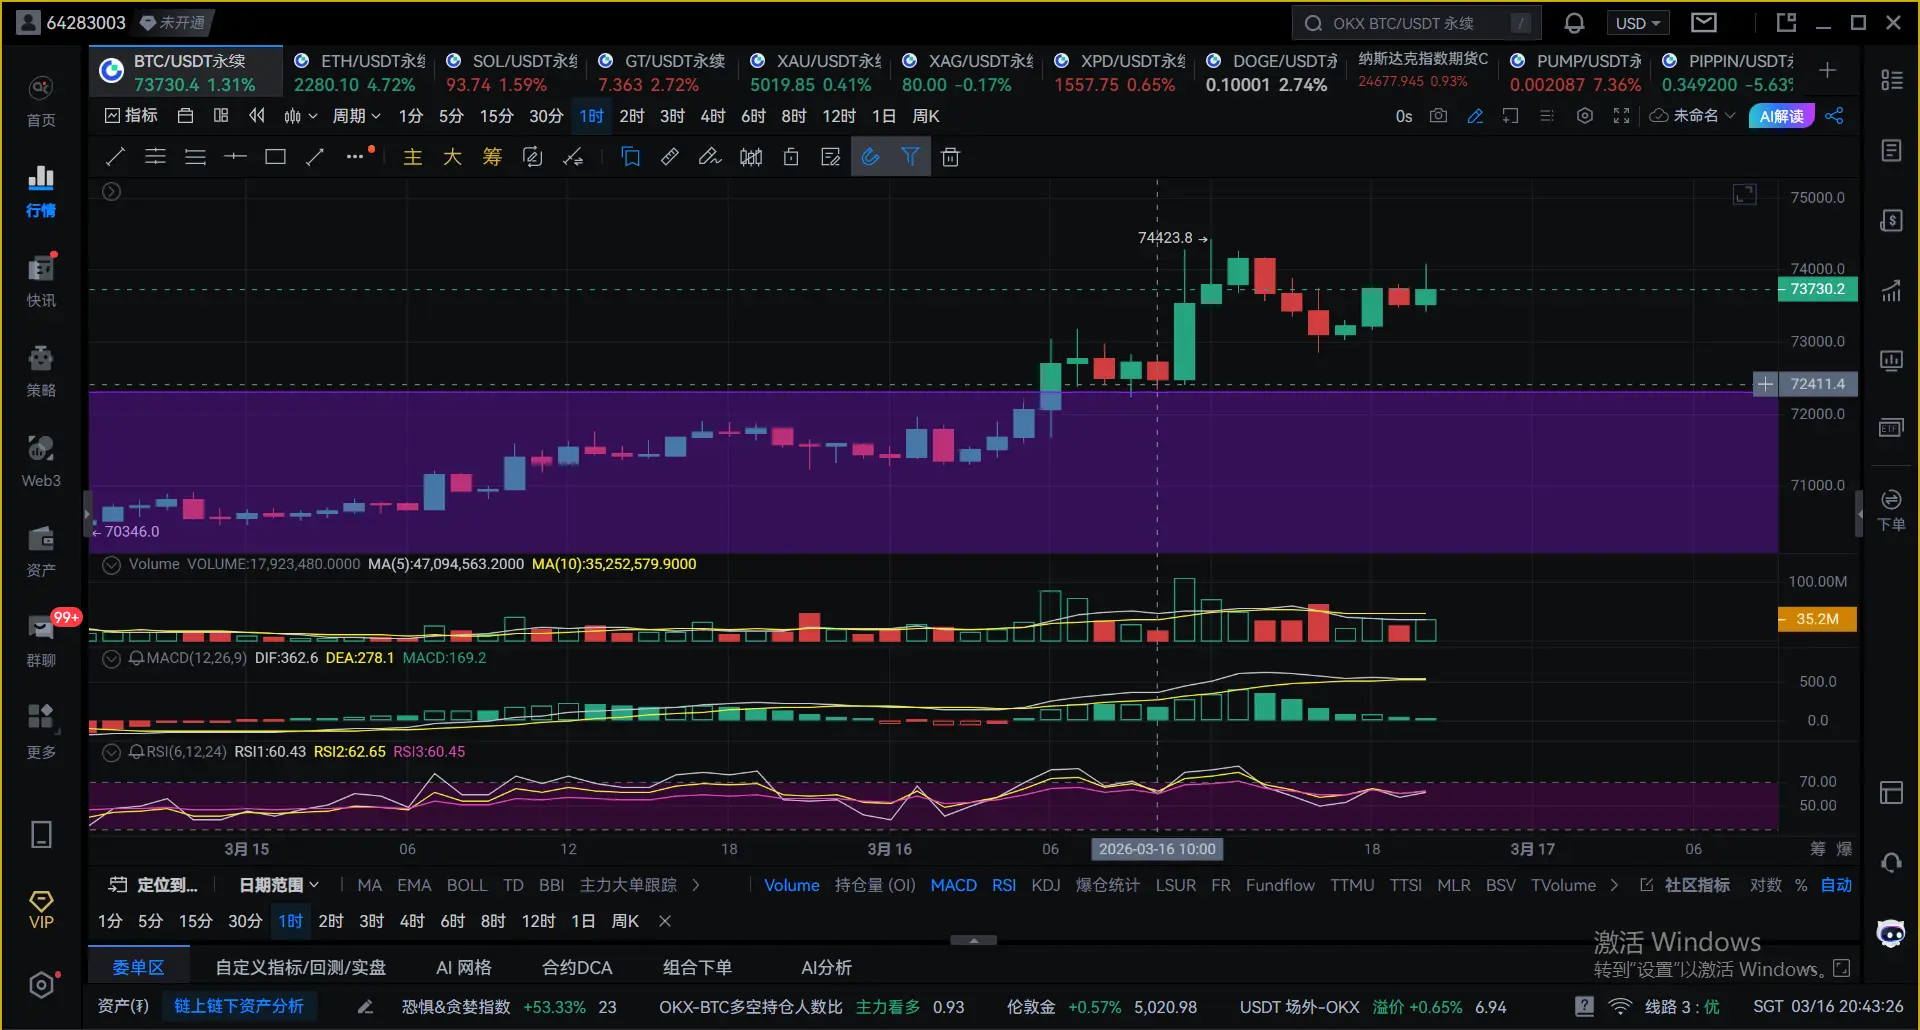This screenshot has height=1030, width=1920.
Task: Click the yellow 筹 chip distribution shortcut
Action: pyautogui.click(x=492, y=157)
